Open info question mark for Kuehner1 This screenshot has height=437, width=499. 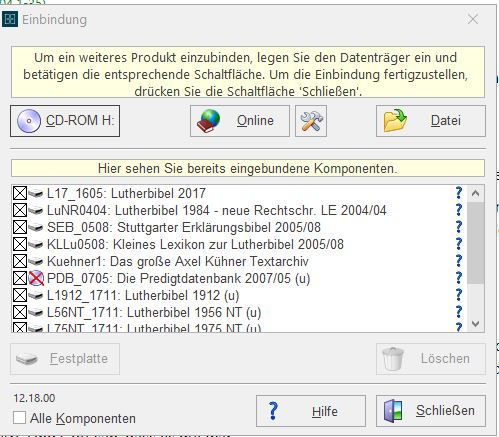459,261
